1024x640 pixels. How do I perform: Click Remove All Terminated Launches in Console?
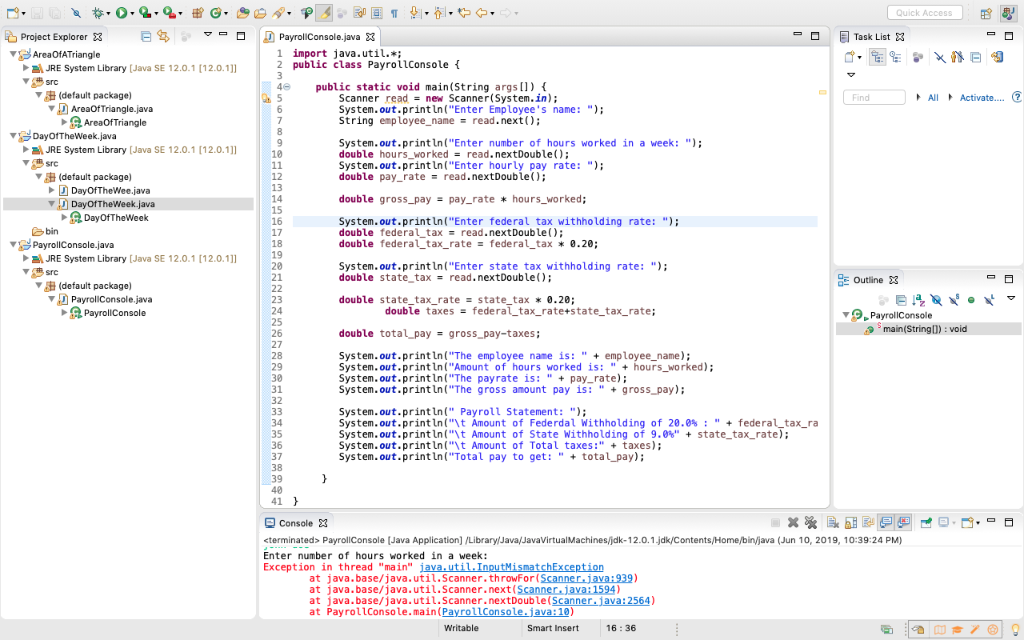[811, 523]
